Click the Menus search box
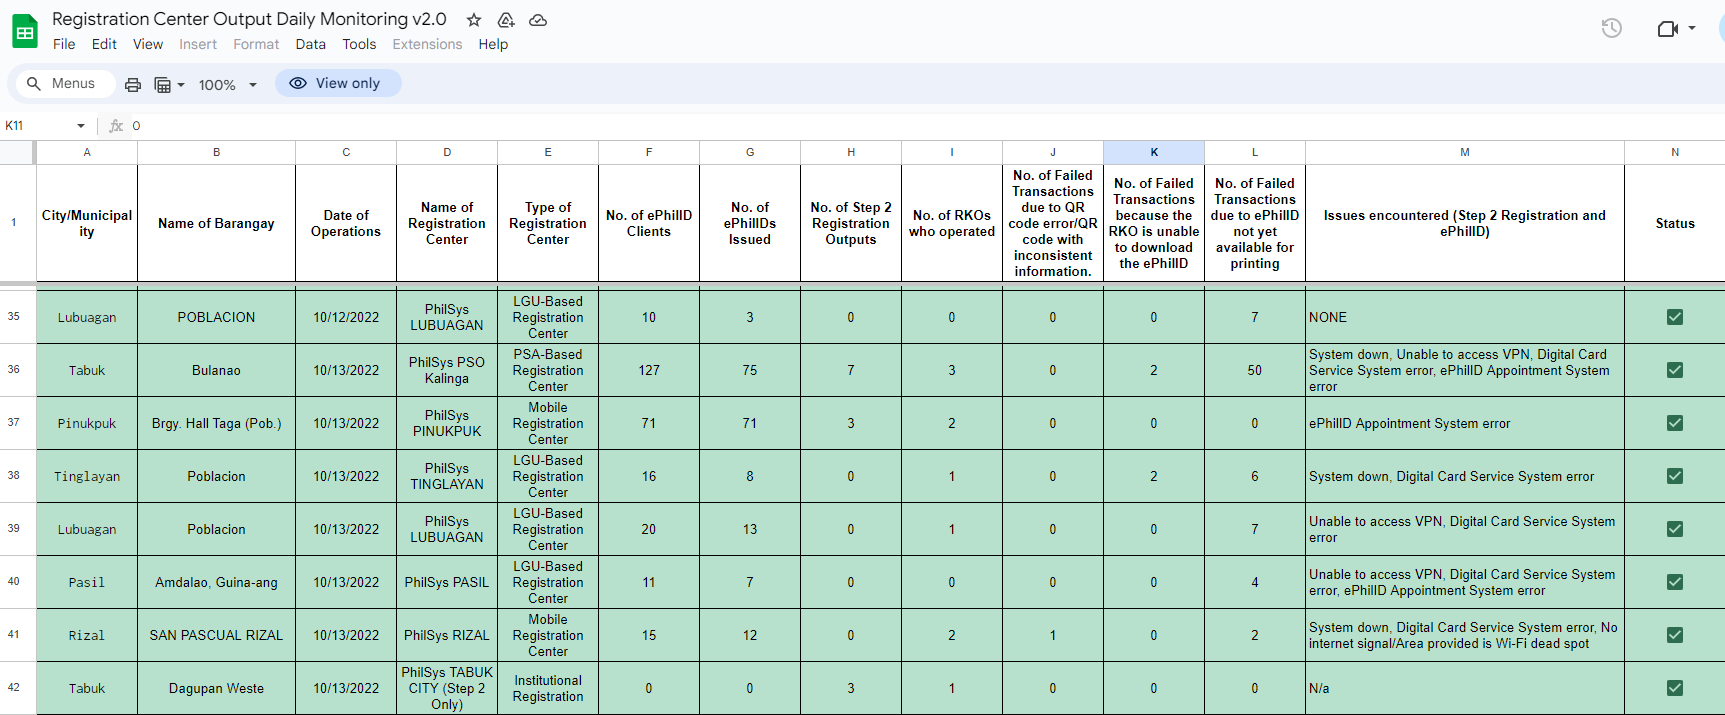The height and width of the screenshot is (715, 1725). coord(65,84)
